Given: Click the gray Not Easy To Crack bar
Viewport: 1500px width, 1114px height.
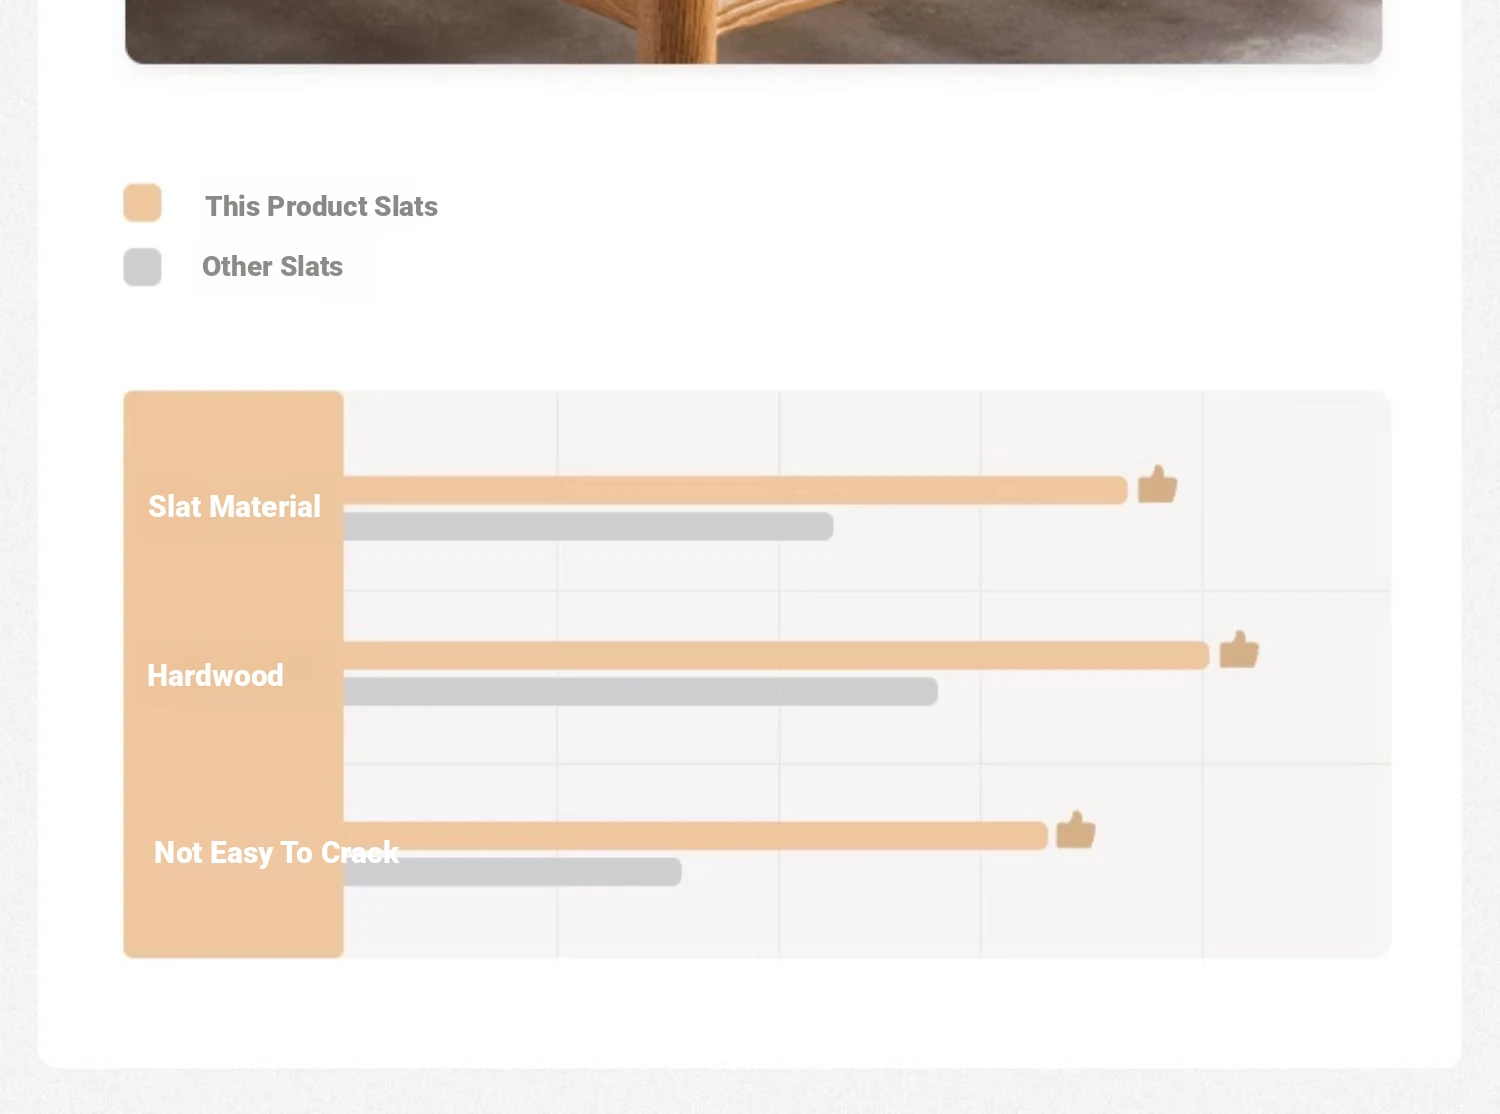Looking at the screenshot, I should click(540, 873).
